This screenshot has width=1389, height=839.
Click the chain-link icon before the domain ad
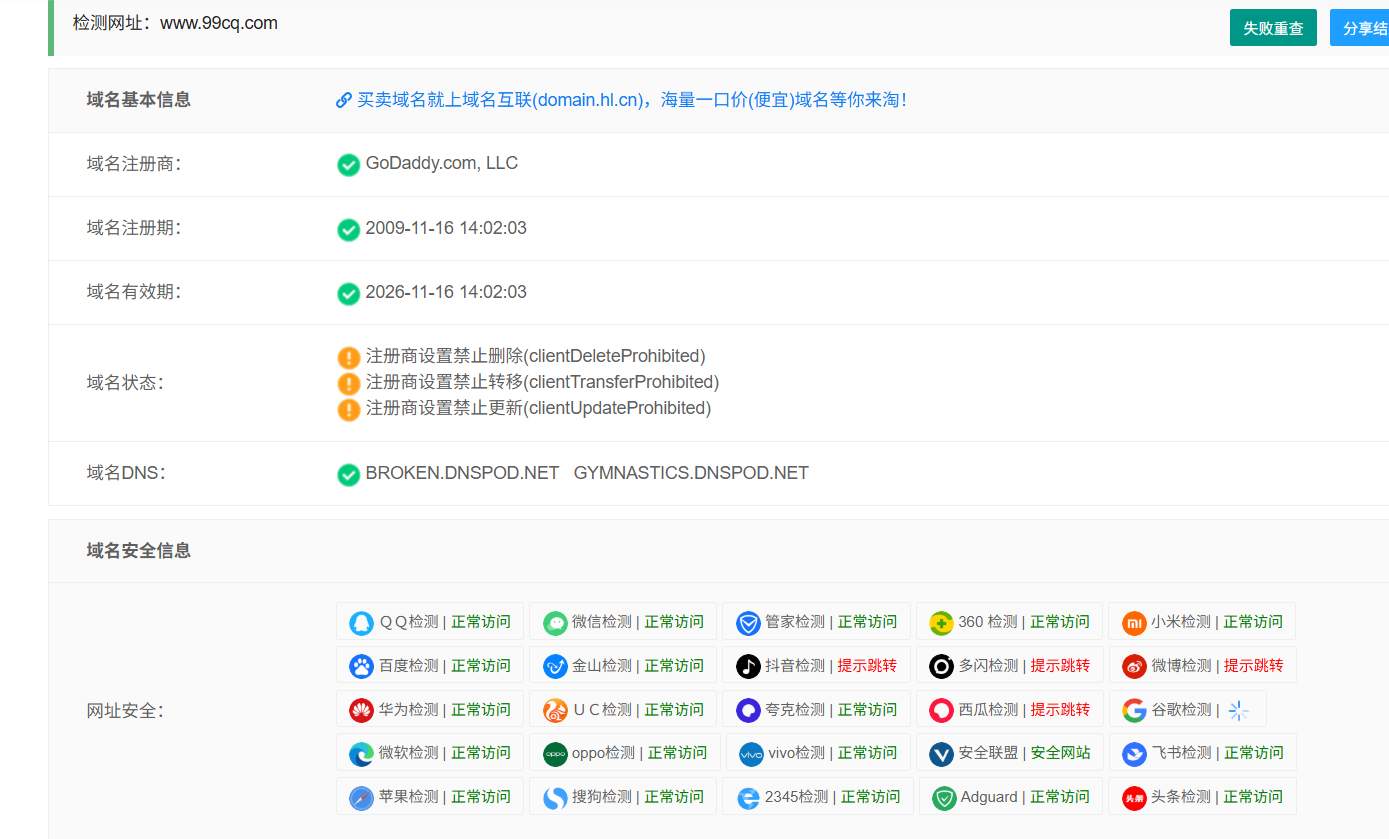point(342,99)
